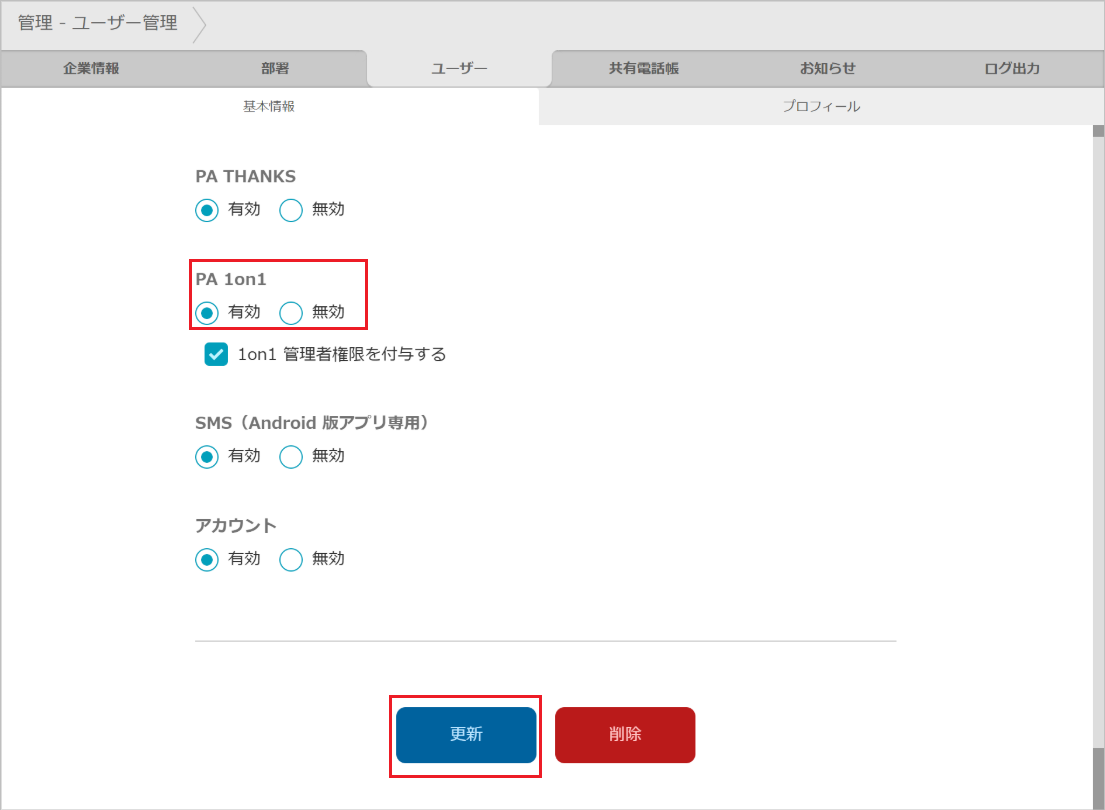This screenshot has width=1105, height=810.
Task: Disable PA 1on1 with 無効
Action: [x=290, y=313]
